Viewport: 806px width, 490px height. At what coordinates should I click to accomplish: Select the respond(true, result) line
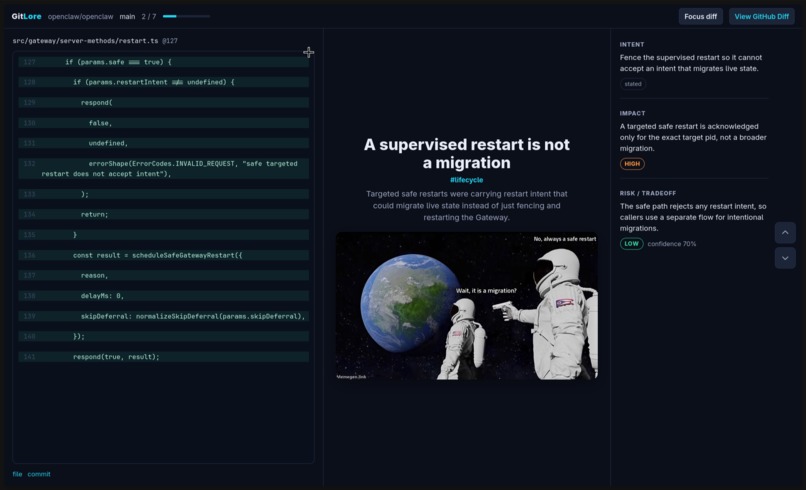163,357
